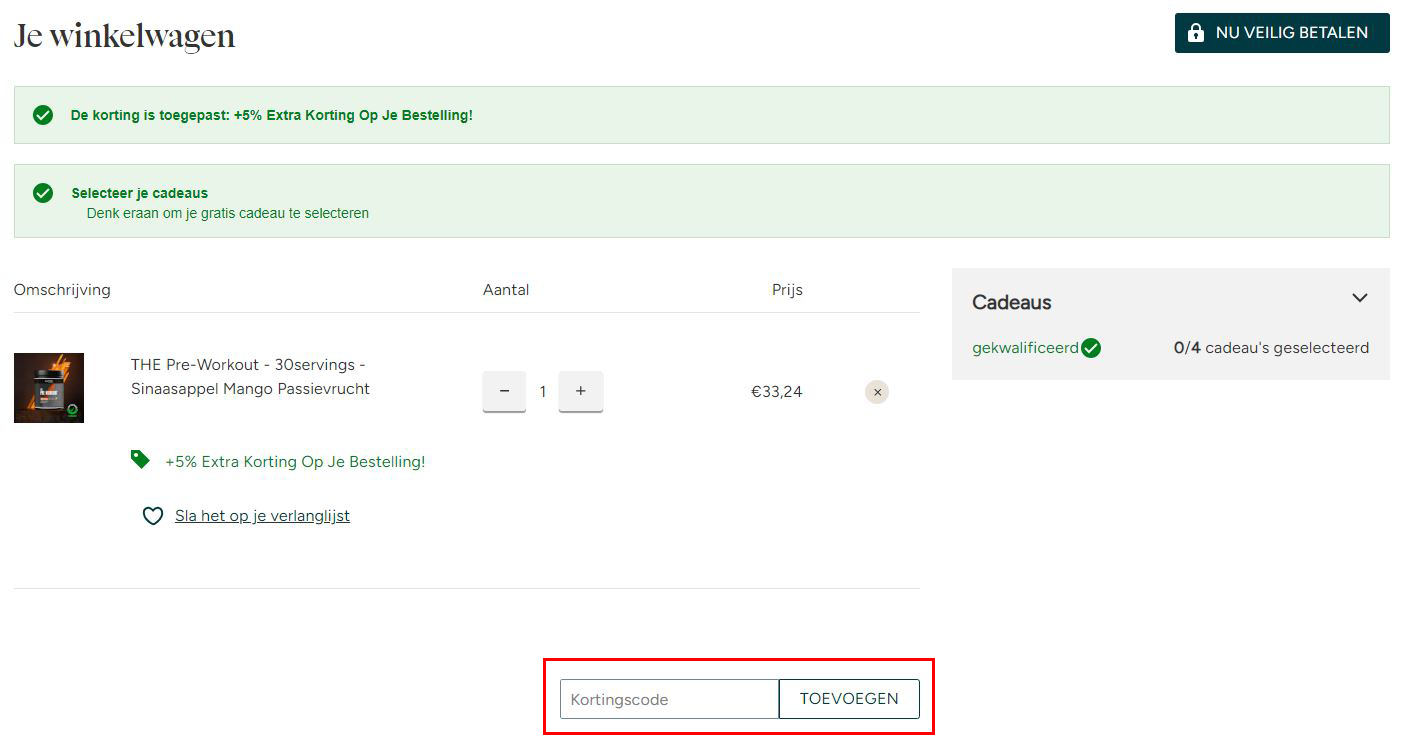The width and height of the screenshot is (1404, 749).
Task: Click the lock icon on the checkout button
Action: pos(1195,33)
